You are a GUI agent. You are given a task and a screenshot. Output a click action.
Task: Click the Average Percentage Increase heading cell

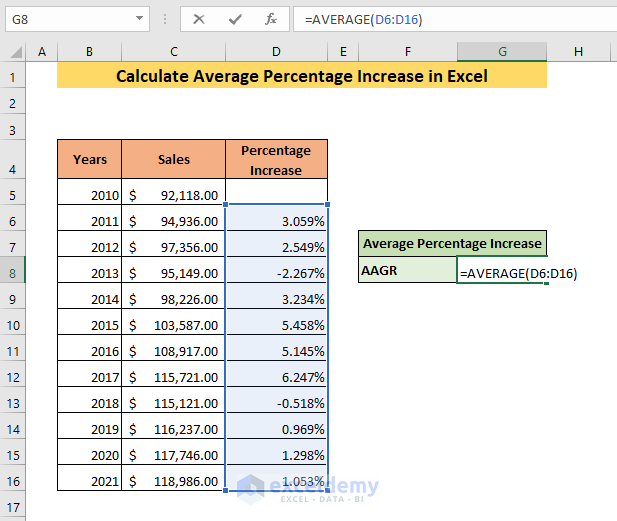453,244
